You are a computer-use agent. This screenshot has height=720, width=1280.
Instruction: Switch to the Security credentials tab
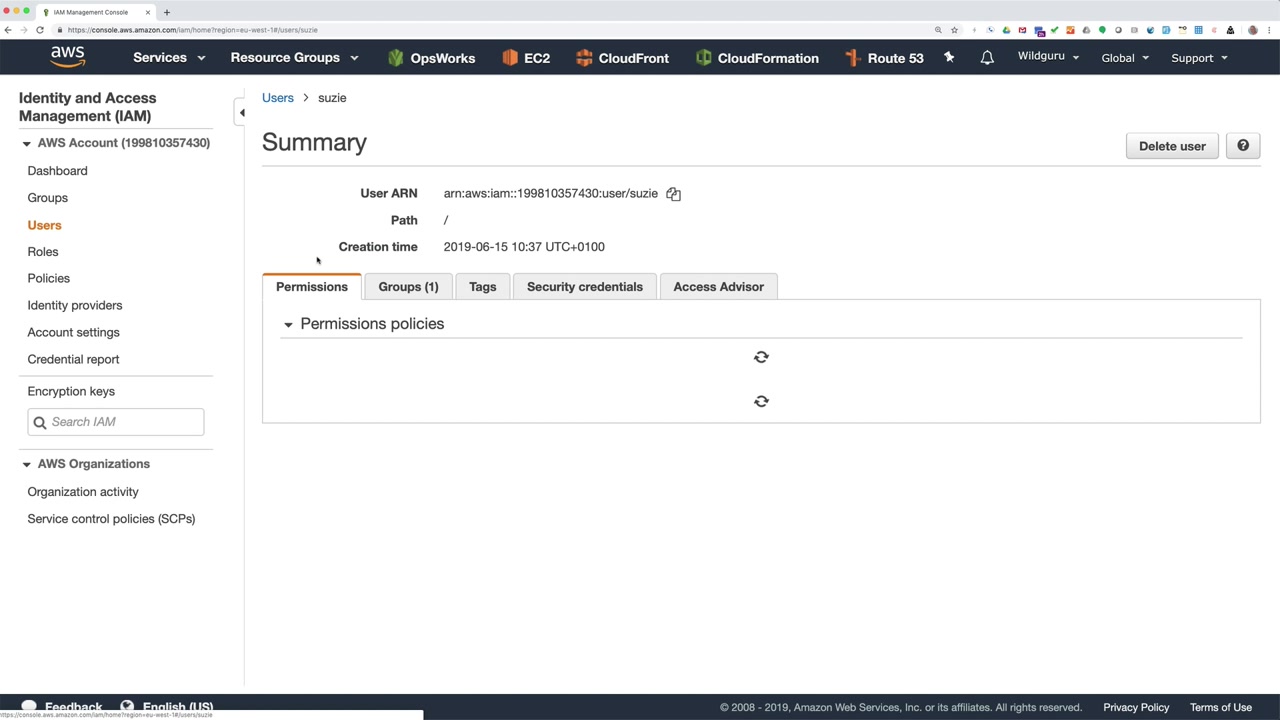click(x=585, y=287)
